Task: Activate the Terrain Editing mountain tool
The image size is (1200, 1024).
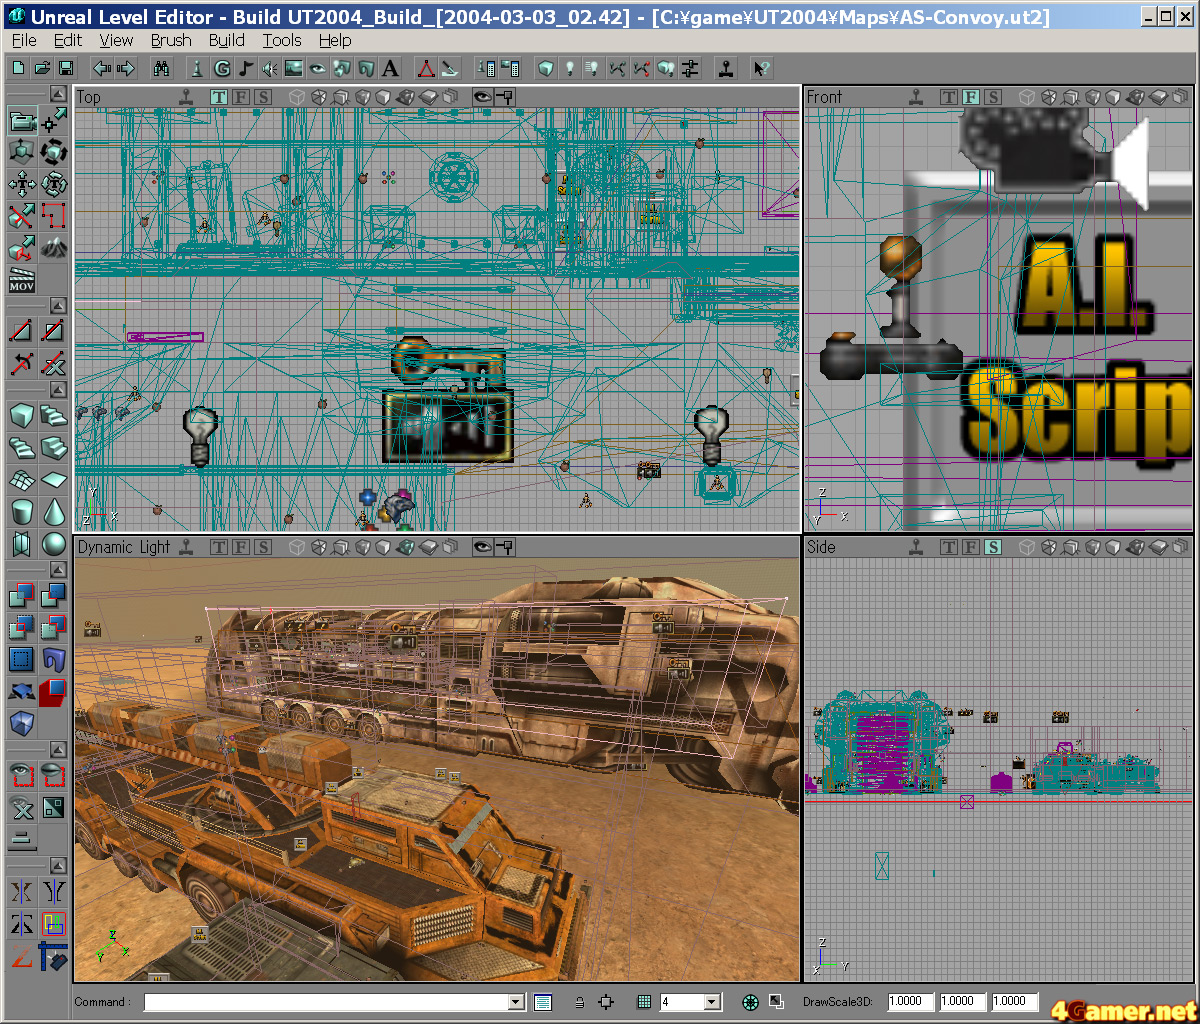Action: (x=54, y=247)
